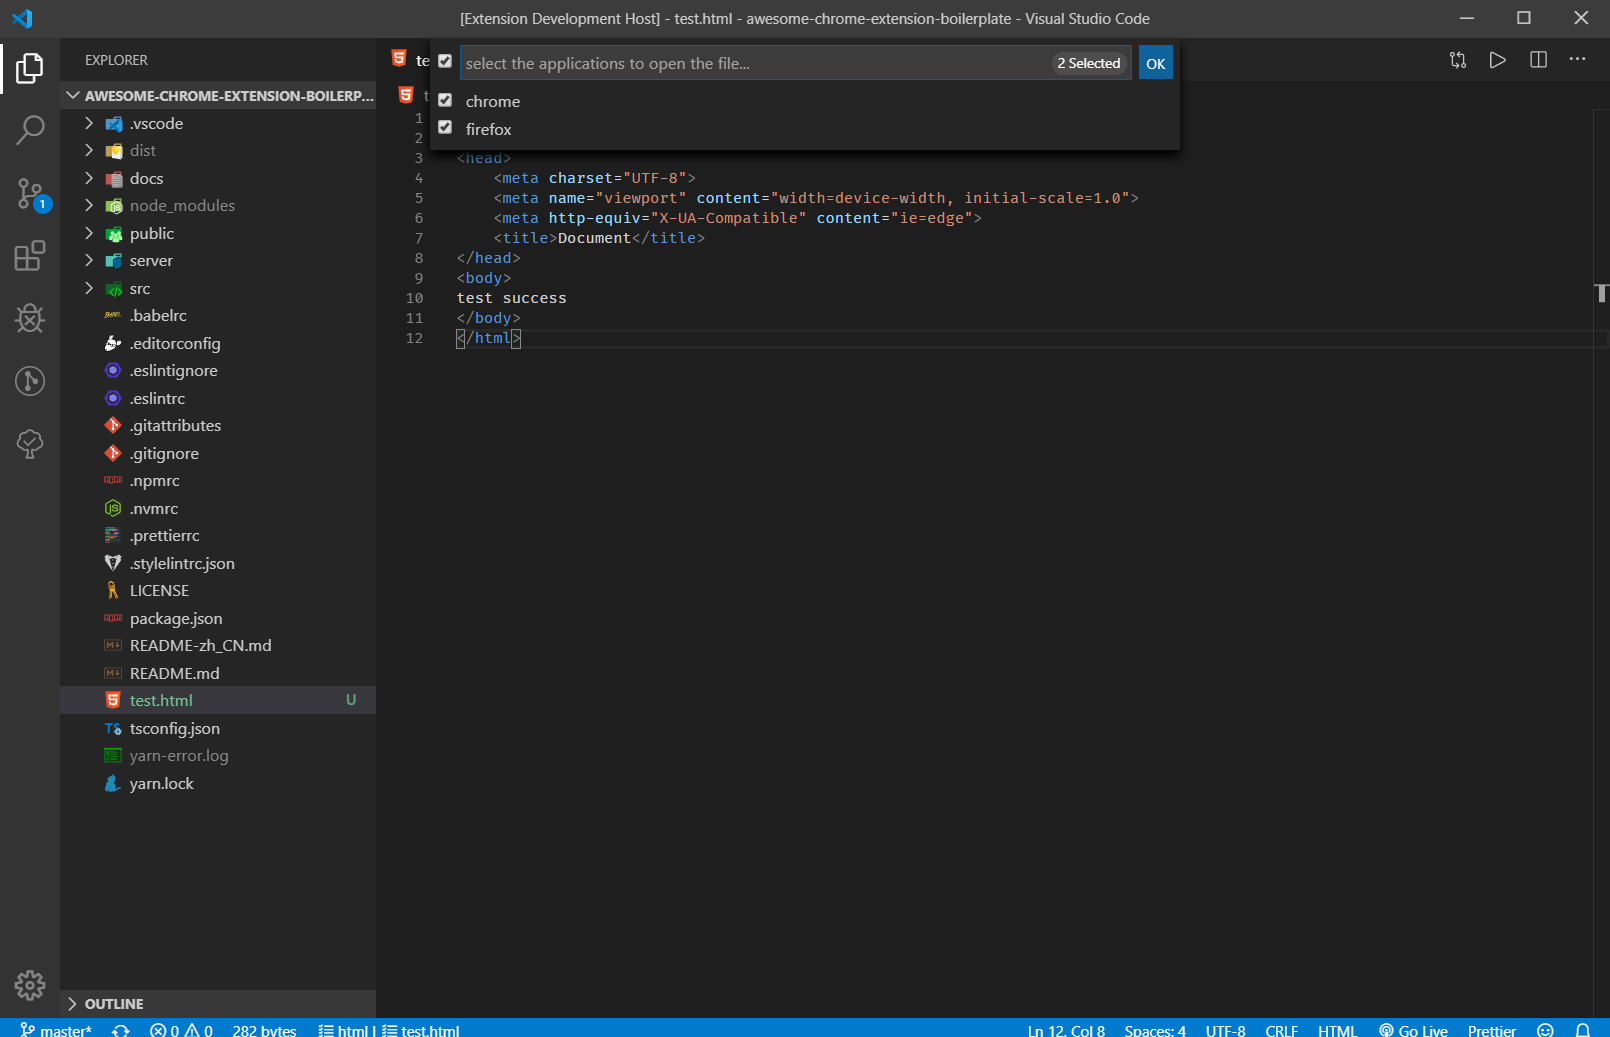Expand the dist folder
The width and height of the screenshot is (1610, 1037).
(x=218, y=151)
